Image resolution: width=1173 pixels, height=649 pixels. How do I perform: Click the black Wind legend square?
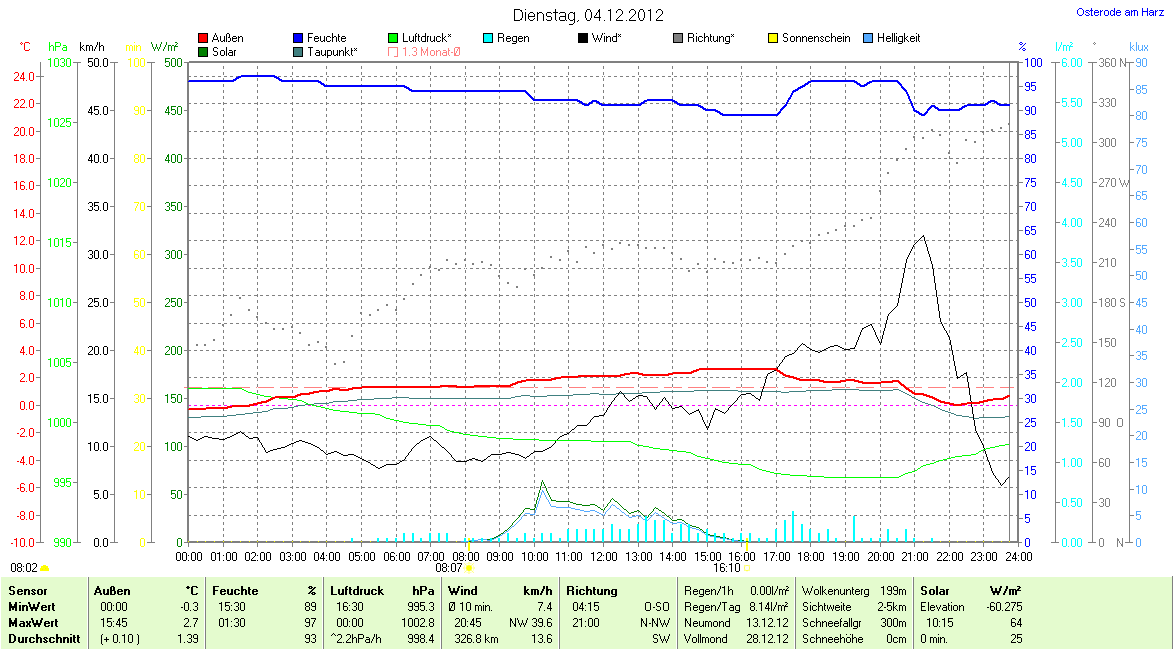(583, 38)
